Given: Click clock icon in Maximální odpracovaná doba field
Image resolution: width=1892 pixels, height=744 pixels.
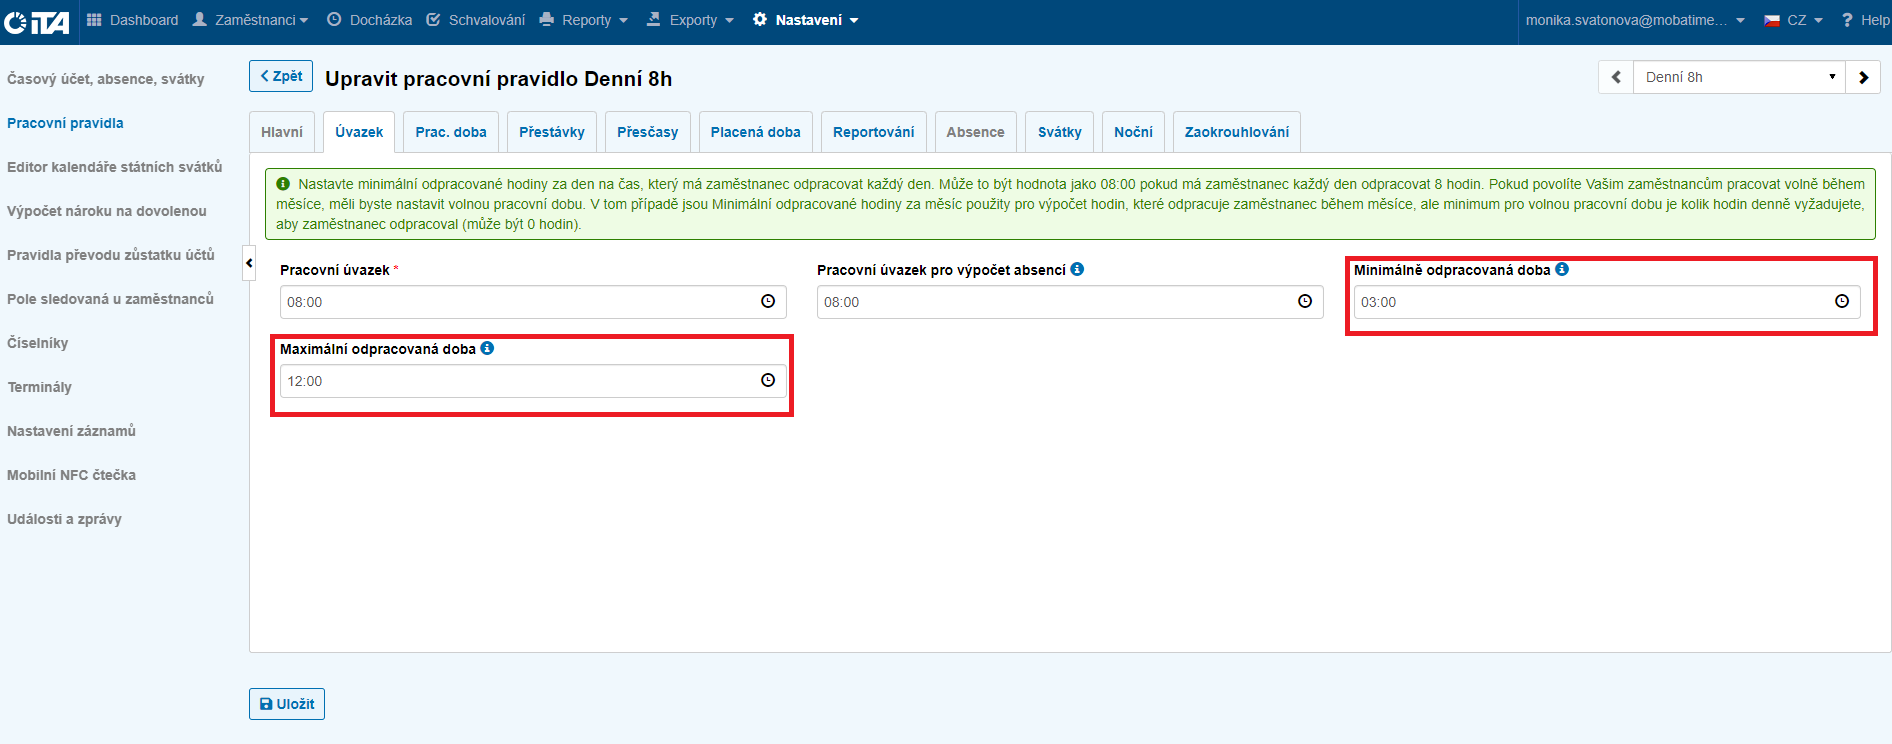Looking at the screenshot, I should click(x=768, y=380).
